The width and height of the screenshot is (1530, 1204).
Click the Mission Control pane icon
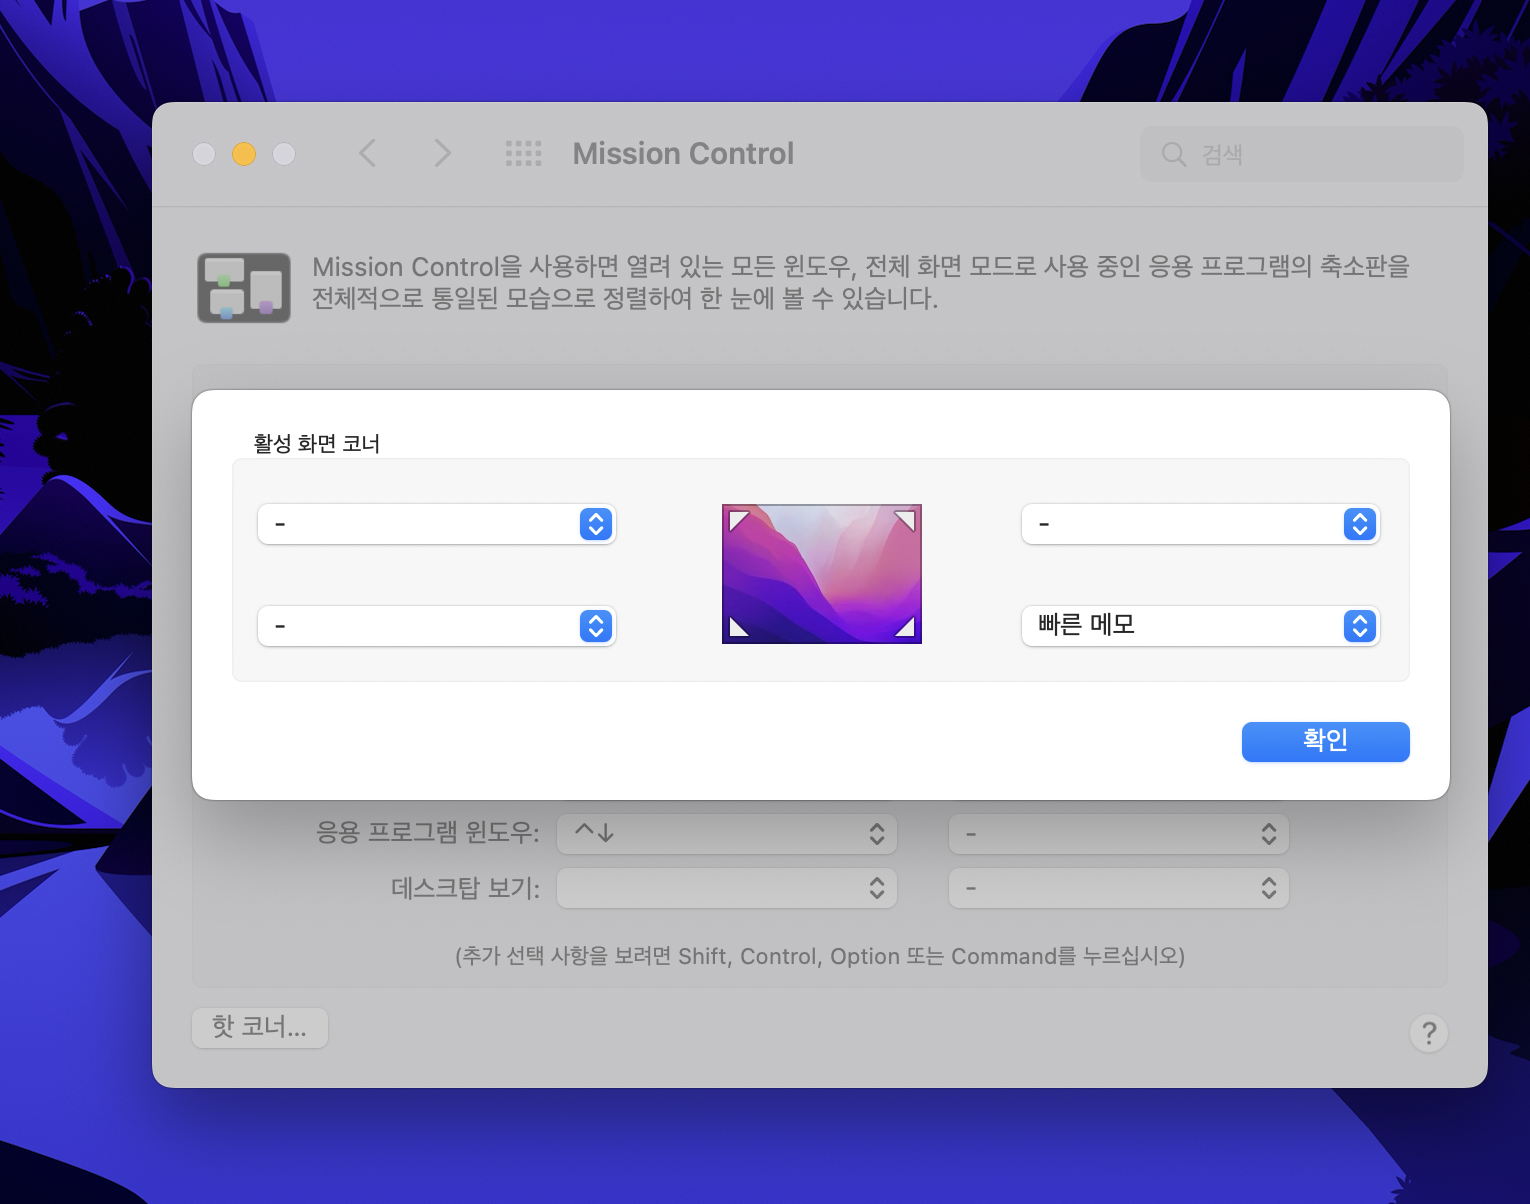tap(244, 288)
